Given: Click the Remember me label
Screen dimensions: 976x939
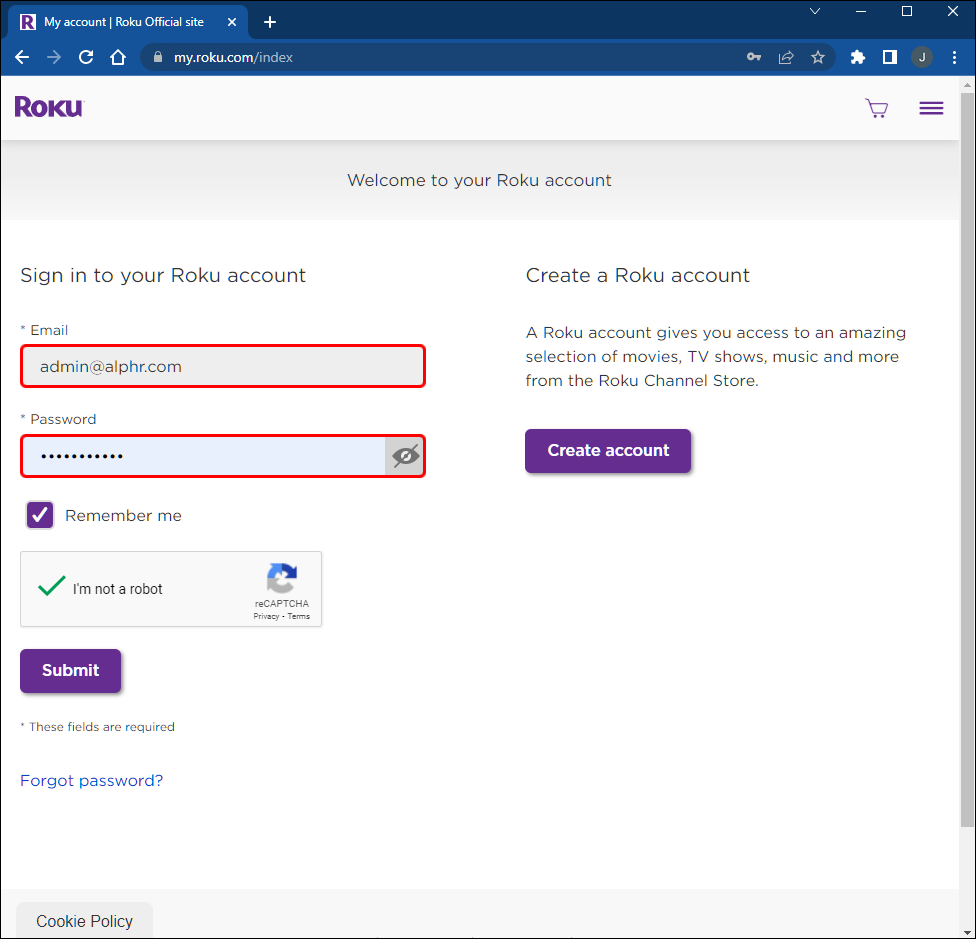Looking at the screenshot, I should 123,515.
